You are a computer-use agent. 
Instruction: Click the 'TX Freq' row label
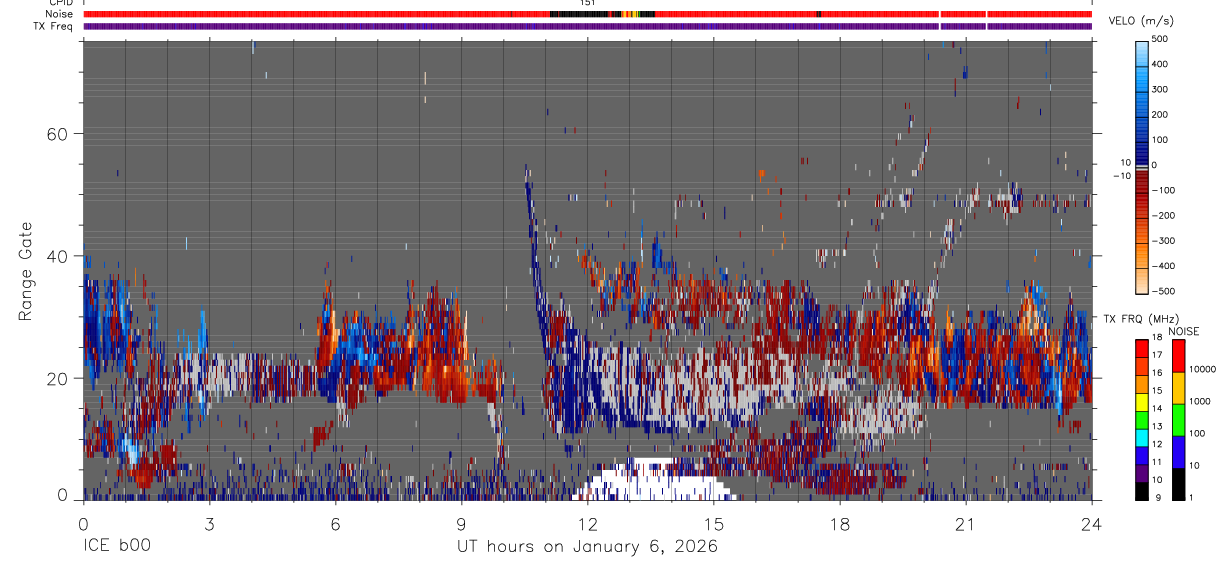(54, 26)
